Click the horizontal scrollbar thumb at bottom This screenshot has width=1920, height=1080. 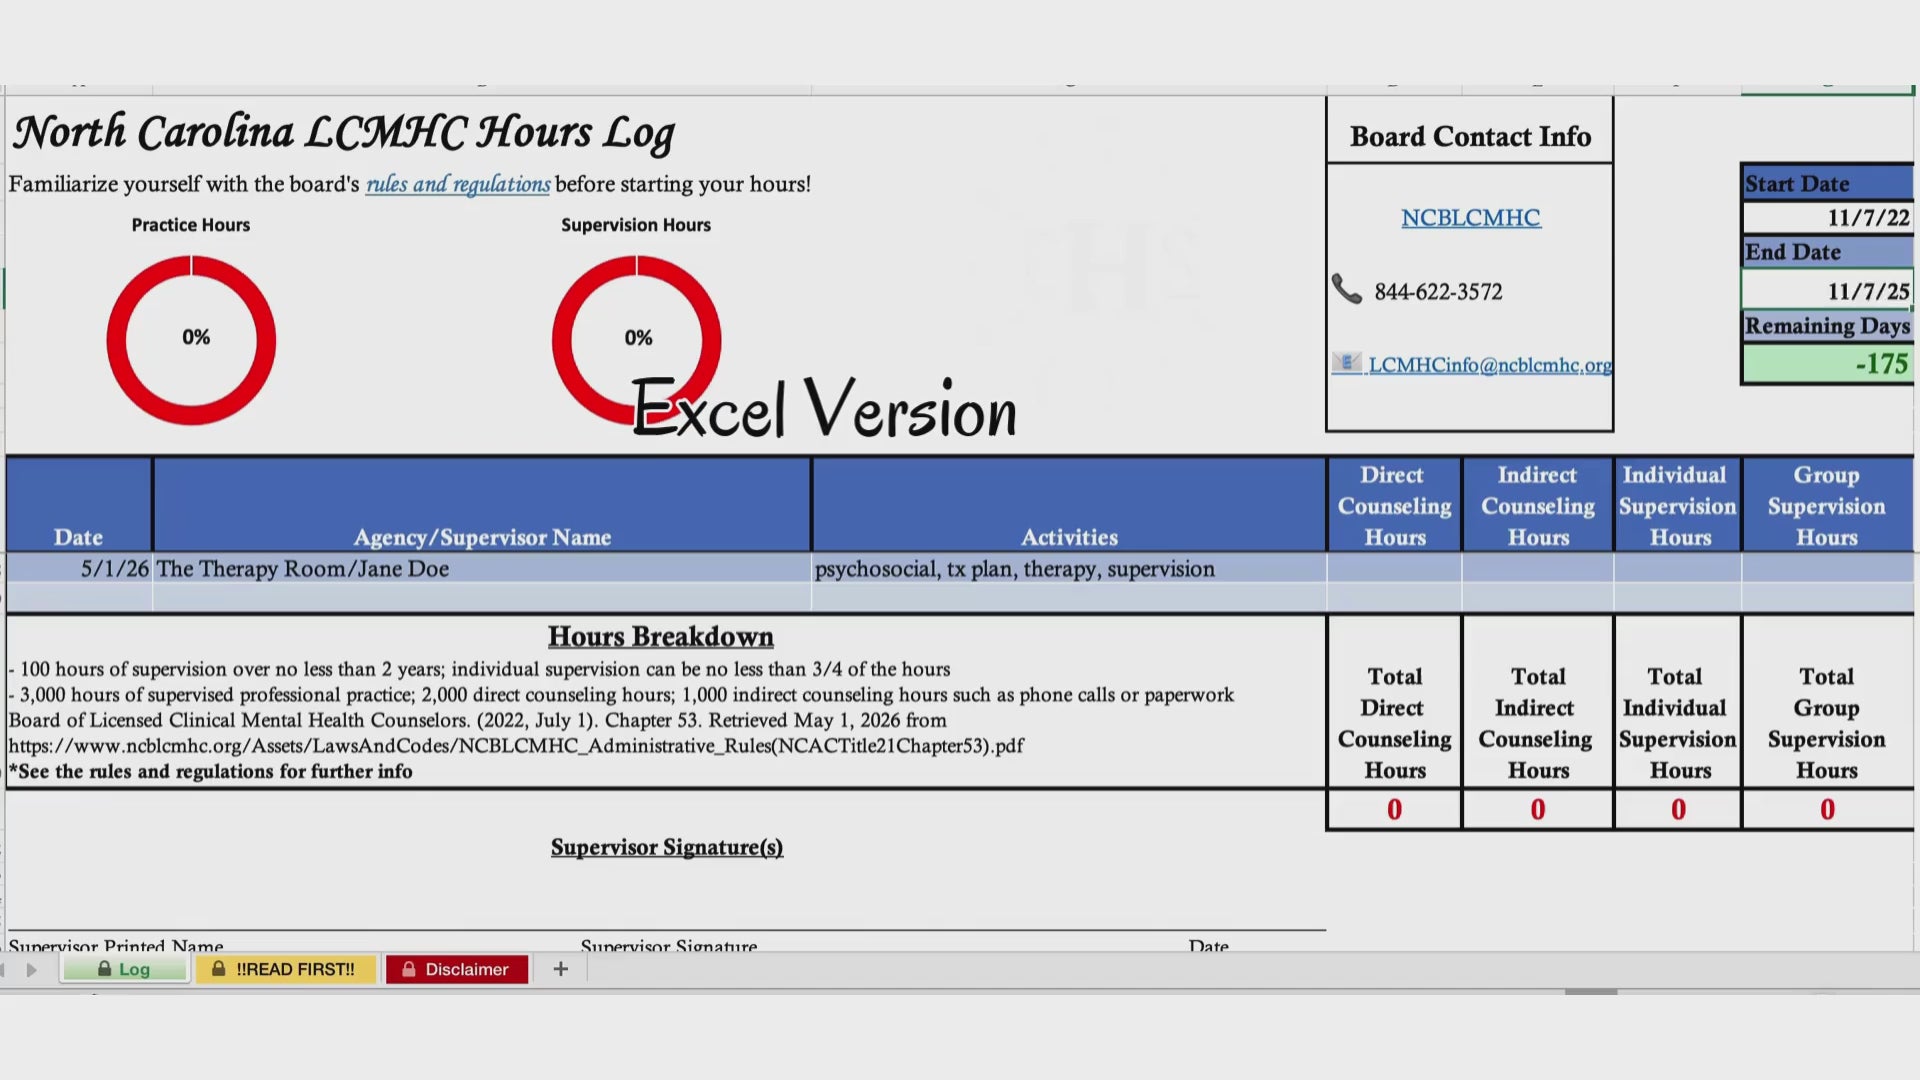(1591, 992)
